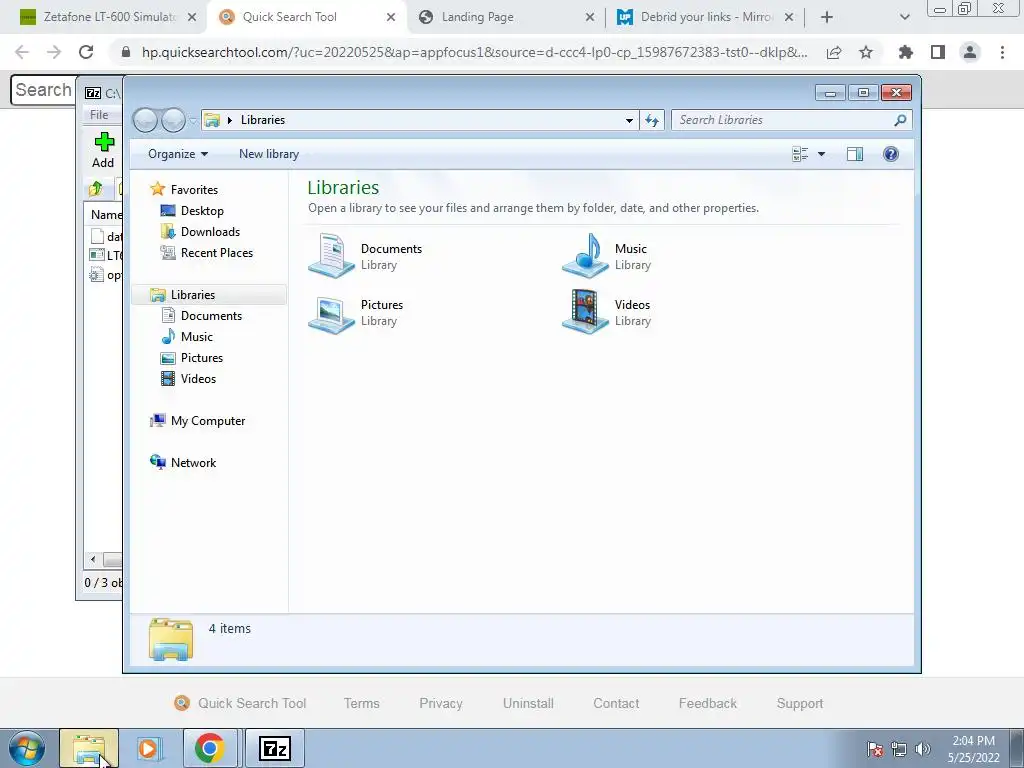Click the New library button
1024x768 pixels.
[268, 154]
